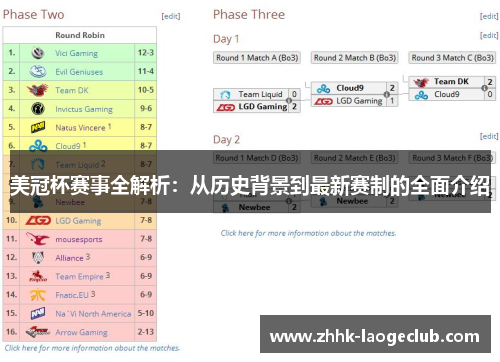Click the 12-3 score for Vici Gaming
This screenshot has width=500, height=362.
(x=146, y=53)
